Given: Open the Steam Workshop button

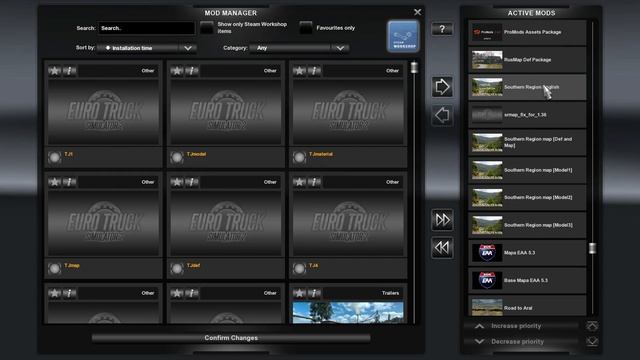Looking at the screenshot, I should (x=403, y=36).
